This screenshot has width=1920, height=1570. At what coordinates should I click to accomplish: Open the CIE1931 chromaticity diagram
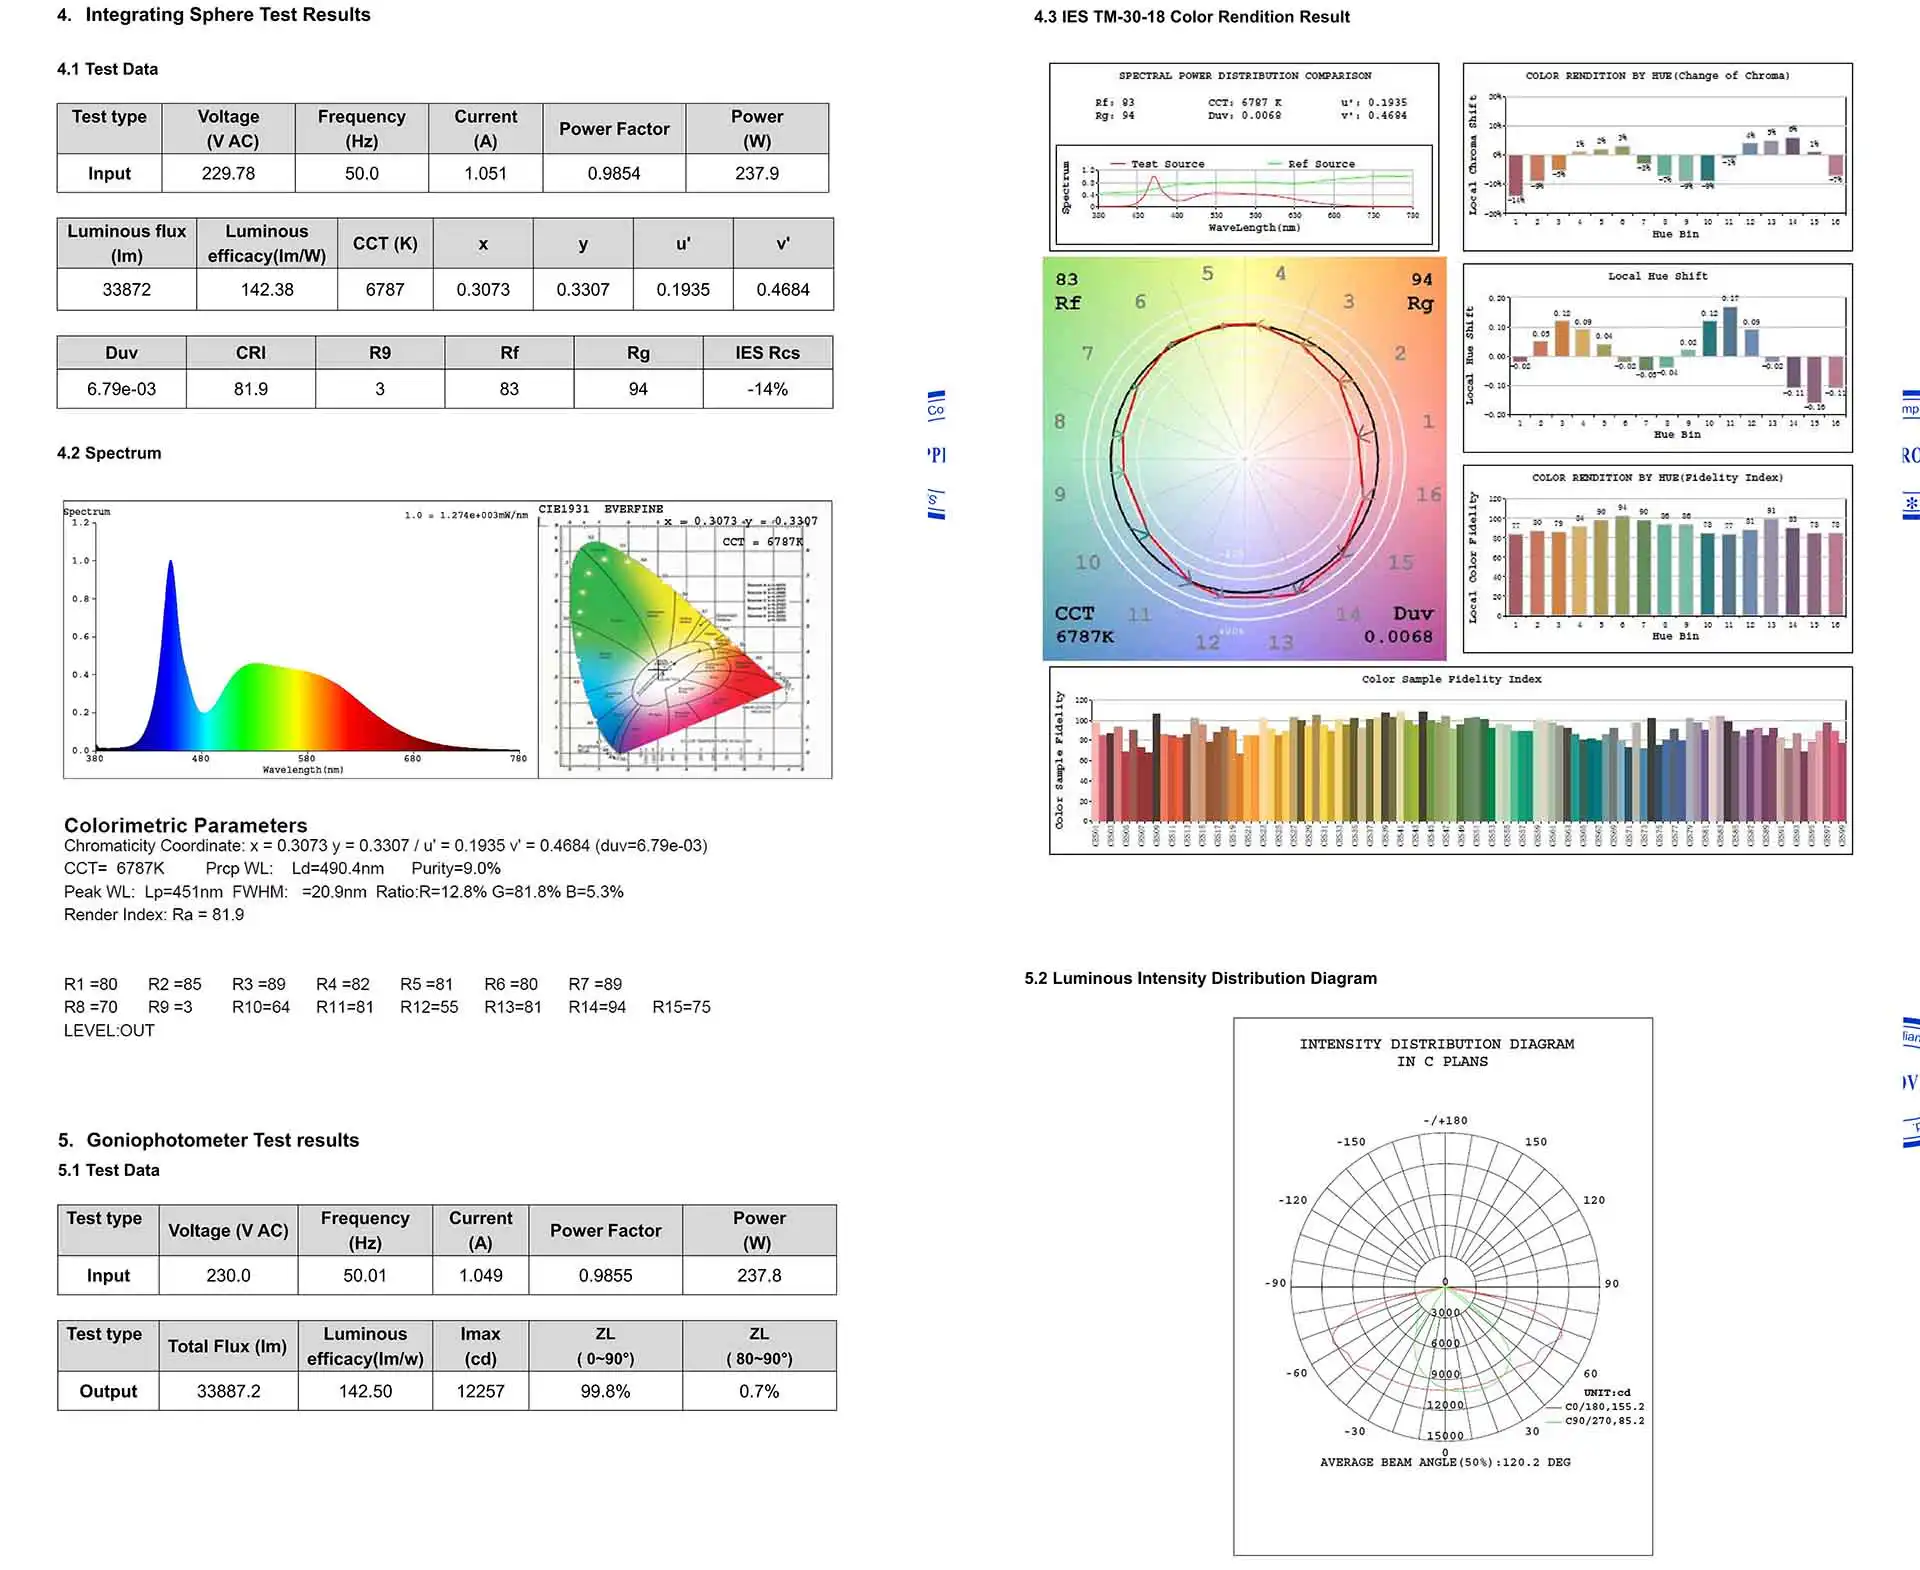(685, 640)
